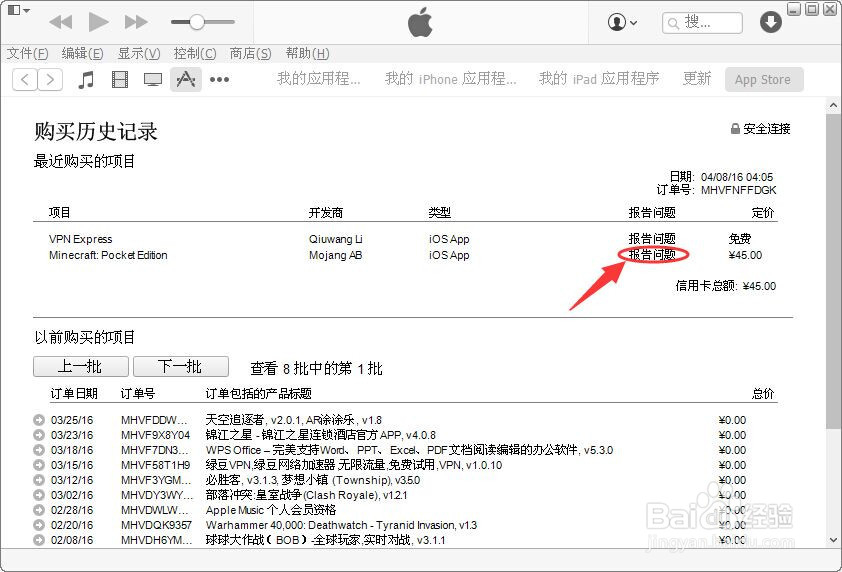Click the 部落冲突:皇室战争 order title
842x572 pixels.
306,495
